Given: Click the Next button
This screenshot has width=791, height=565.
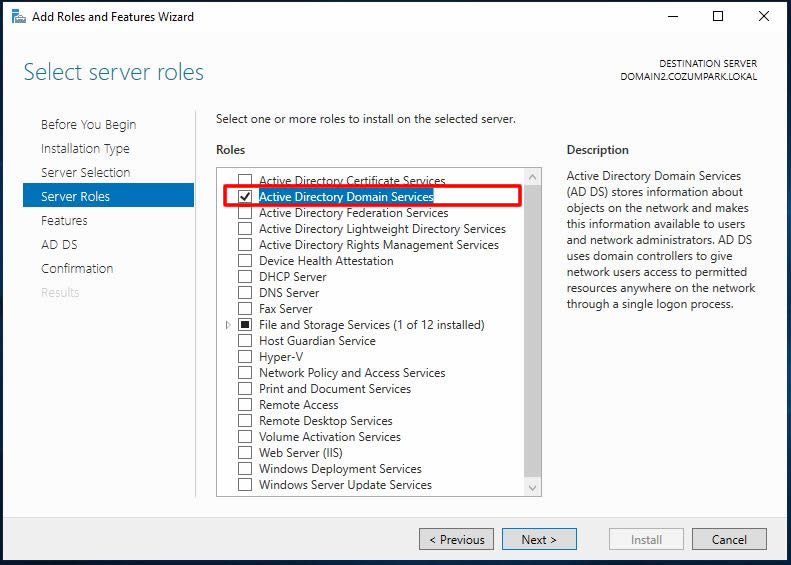Looking at the screenshot, I should [x=539, y=539].
